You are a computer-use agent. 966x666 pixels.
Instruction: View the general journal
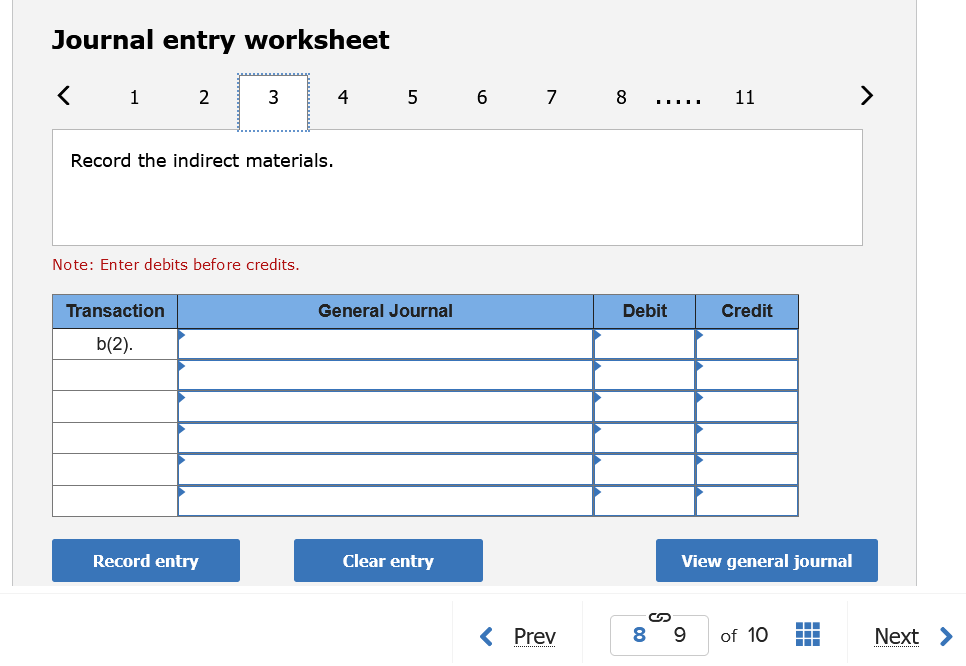click(x=766, y=560)
